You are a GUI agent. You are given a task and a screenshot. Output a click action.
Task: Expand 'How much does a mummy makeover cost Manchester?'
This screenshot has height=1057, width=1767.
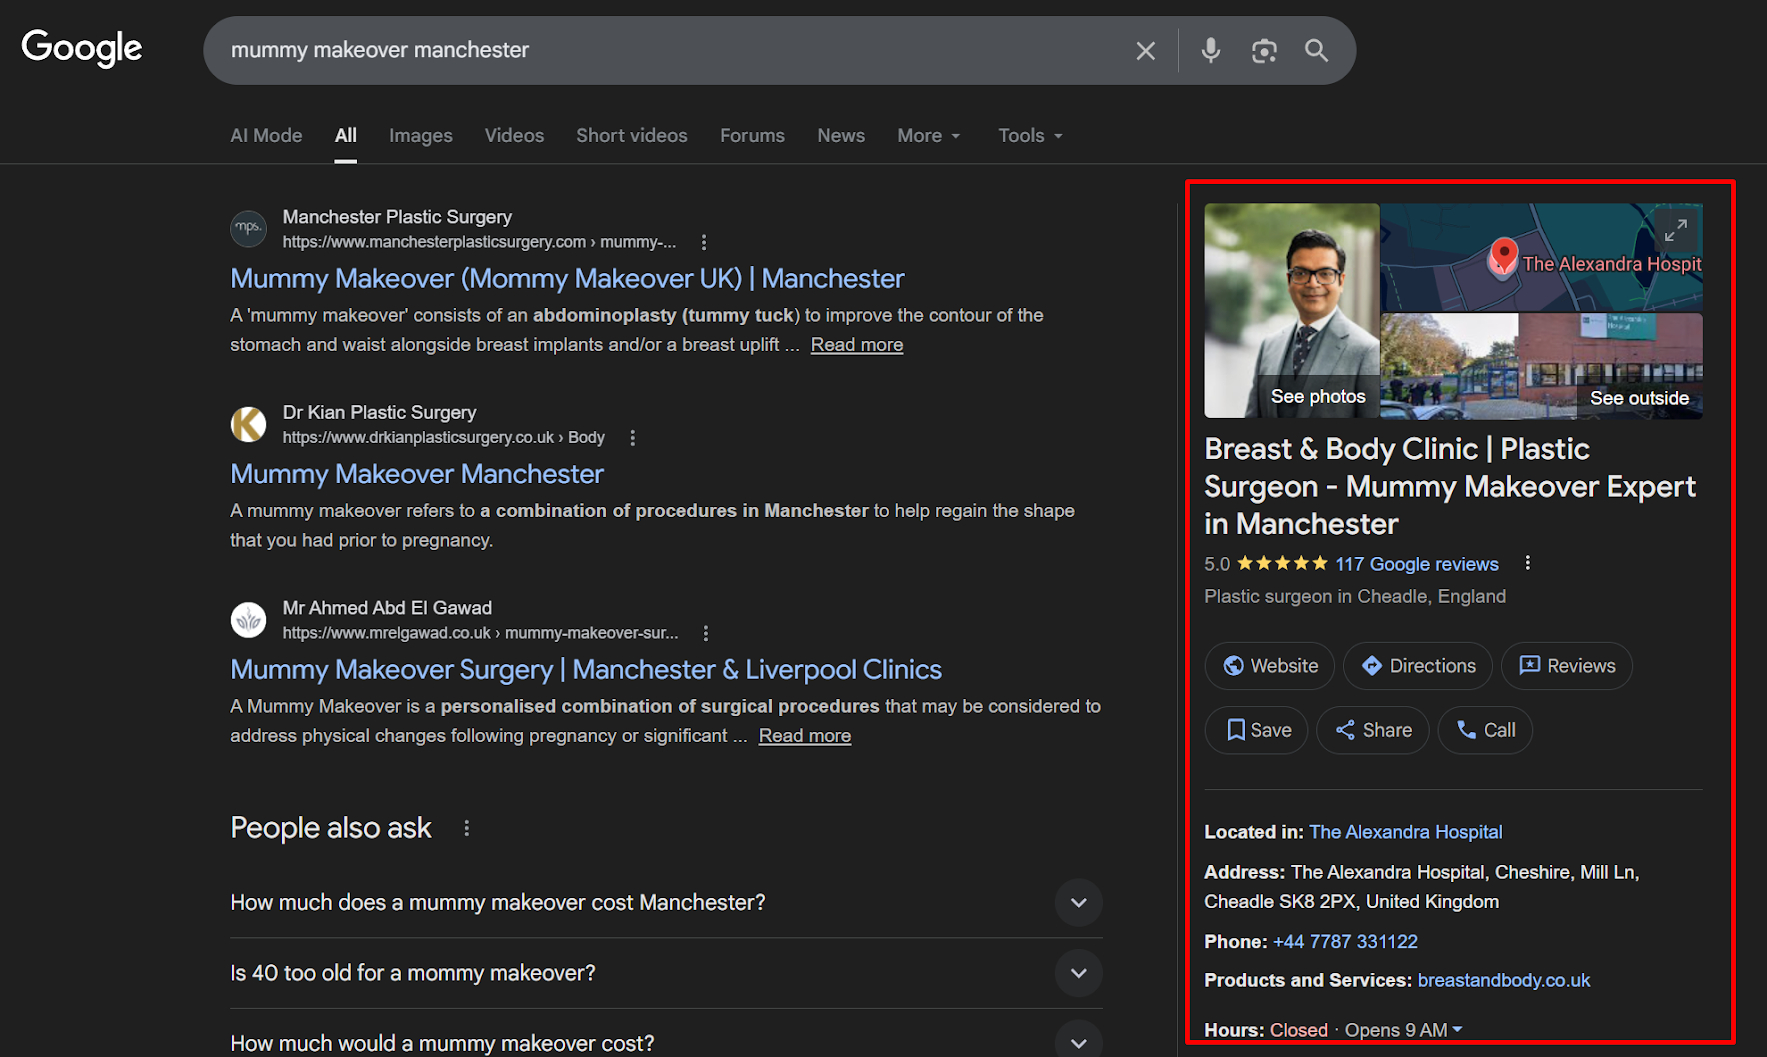1078,903
